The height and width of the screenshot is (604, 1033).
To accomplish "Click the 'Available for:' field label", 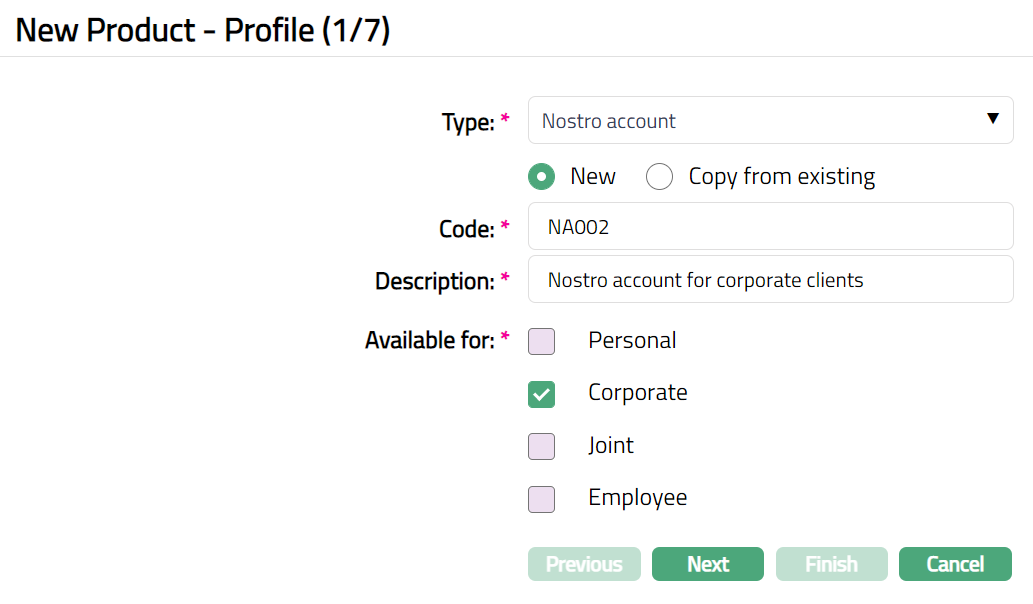I will (429, 341).
